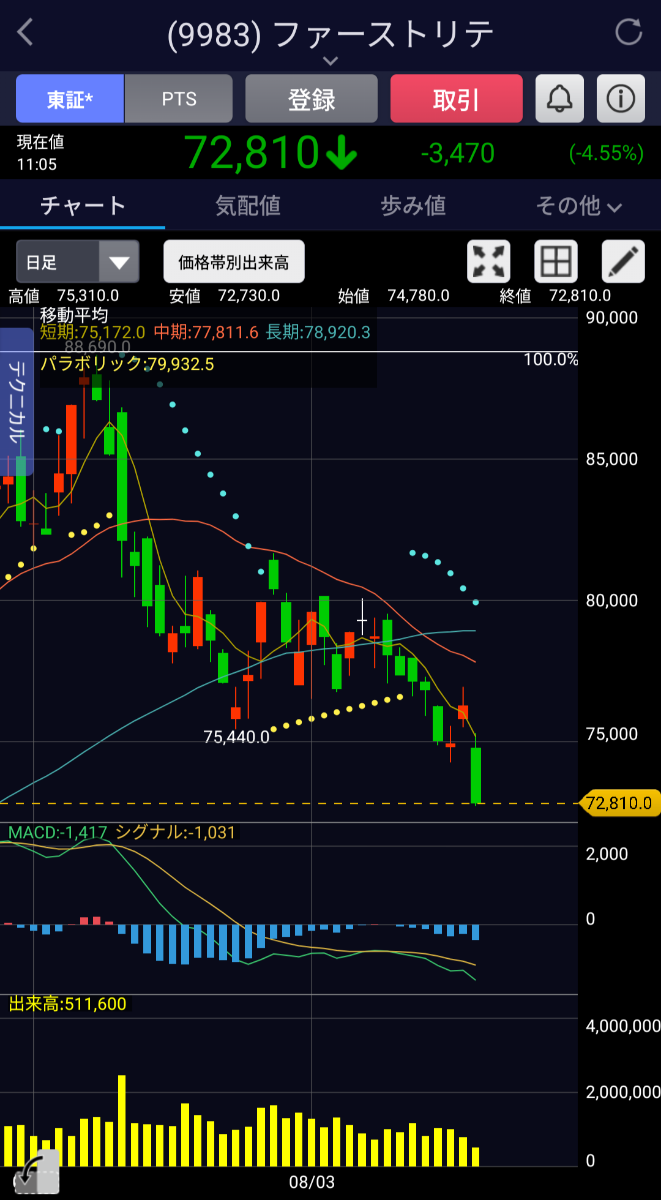
Task: Tap the (-4.55%) change percentage
Action: point(607,153)
